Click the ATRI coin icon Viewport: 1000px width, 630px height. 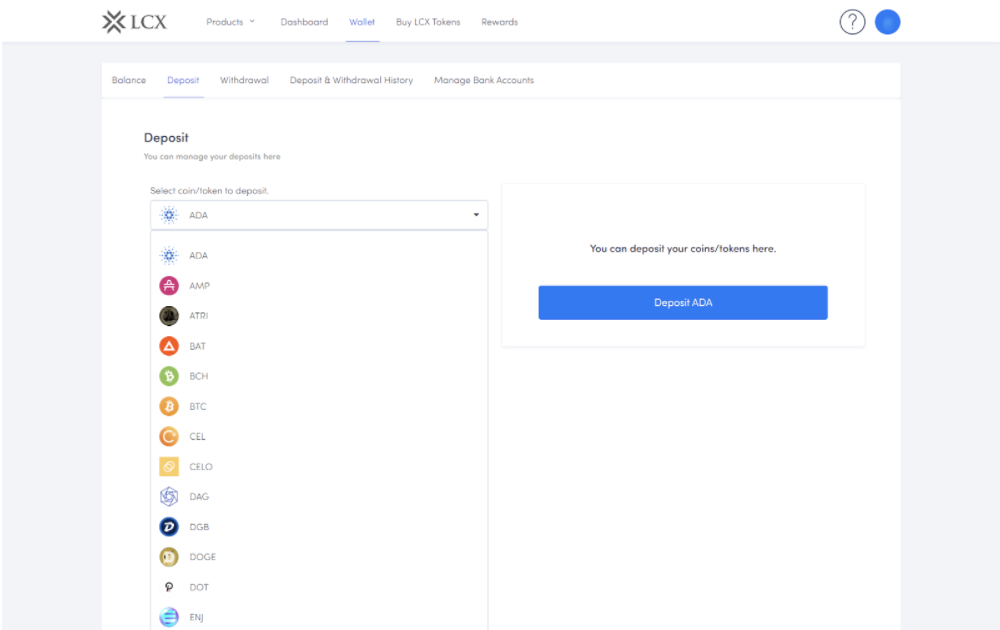pos(169,316)
